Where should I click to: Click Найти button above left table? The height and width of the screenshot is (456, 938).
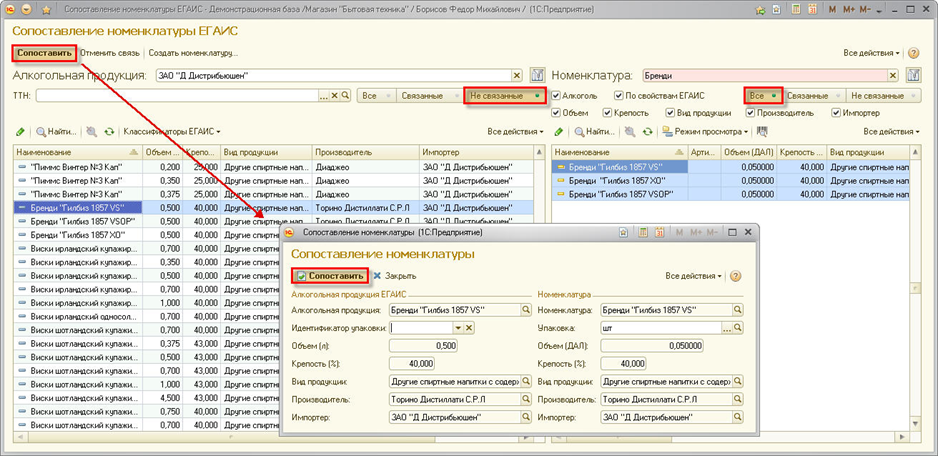point(57,132)
